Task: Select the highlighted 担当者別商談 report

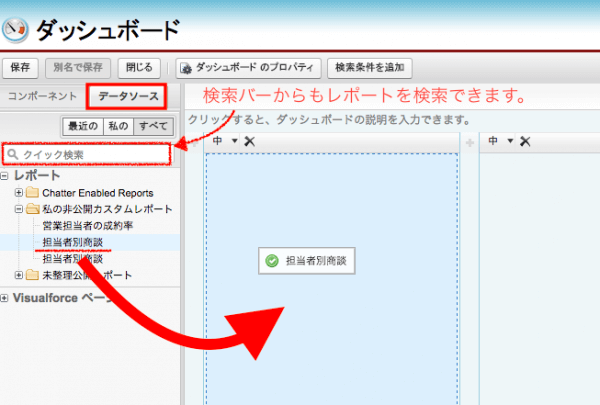Action: pyautogui.click(x=73, y=242)
